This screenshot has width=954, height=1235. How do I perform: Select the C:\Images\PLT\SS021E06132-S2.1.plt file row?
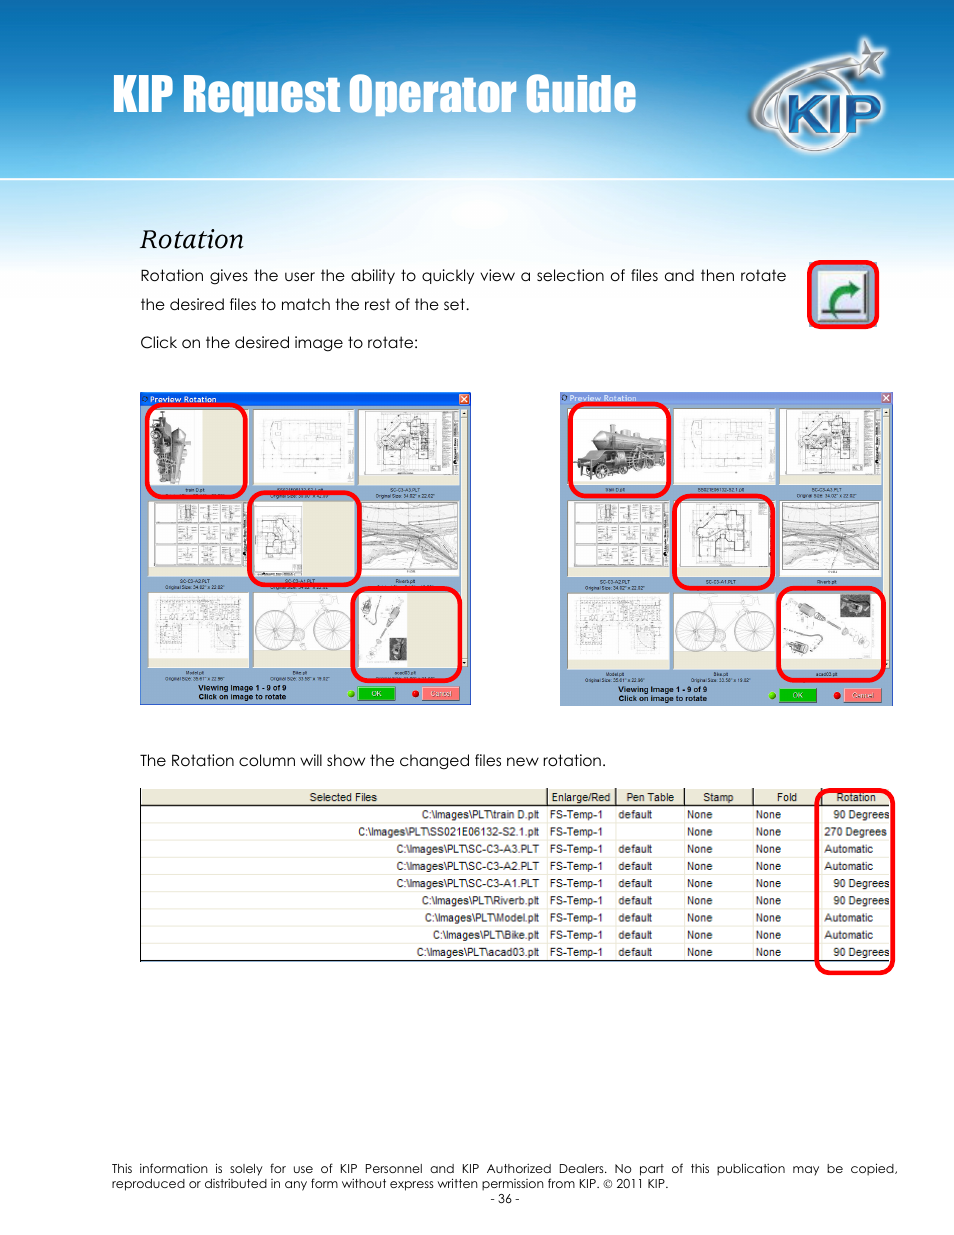(515, 832)
